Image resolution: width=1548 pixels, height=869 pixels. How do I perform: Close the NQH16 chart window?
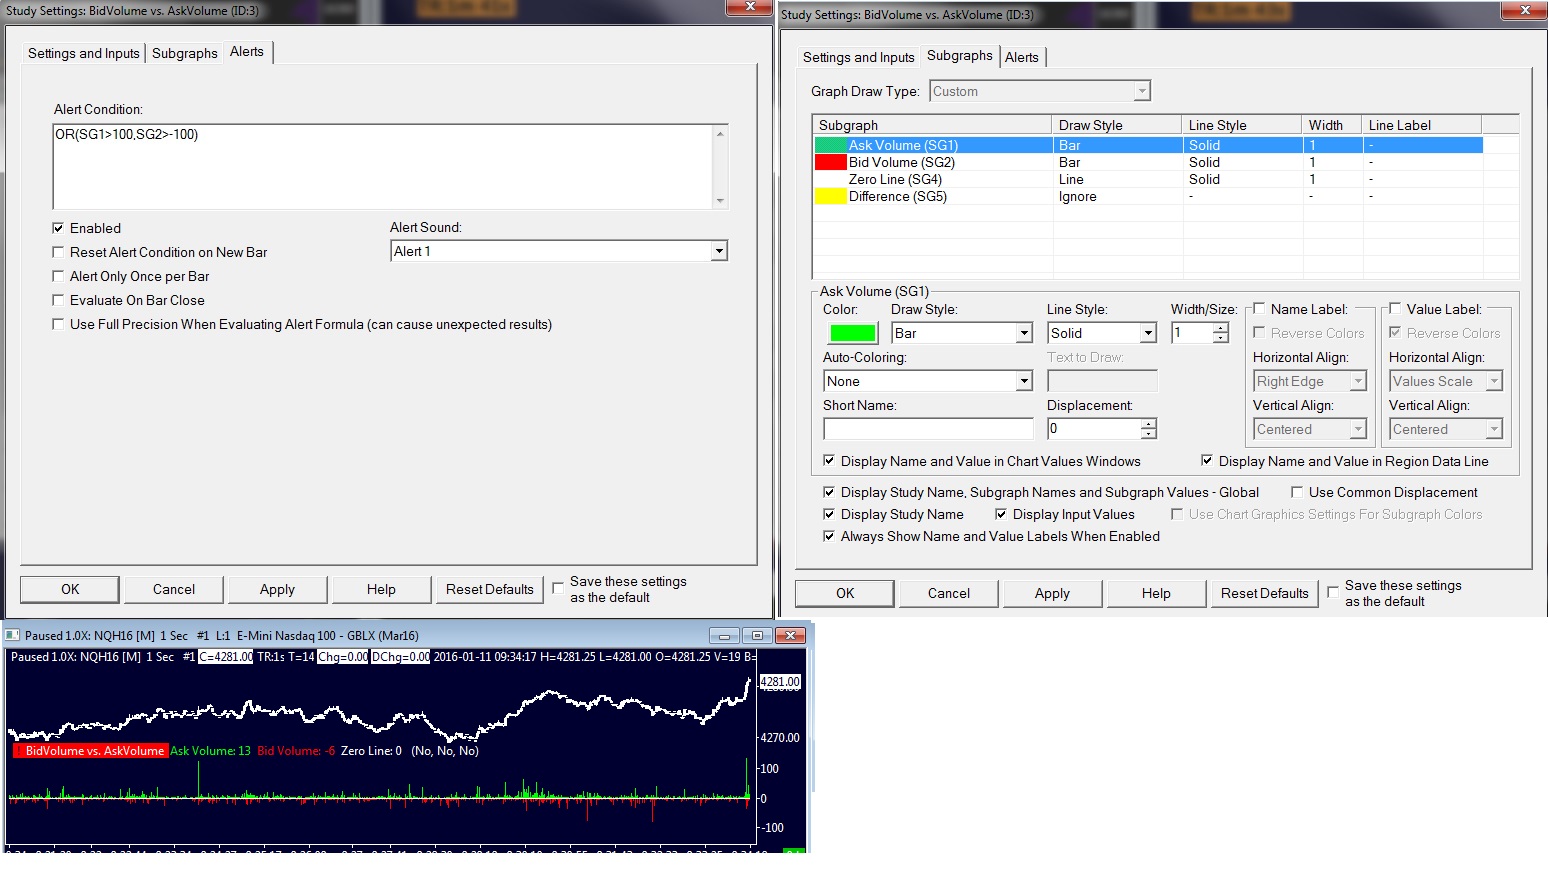(790, 635)
